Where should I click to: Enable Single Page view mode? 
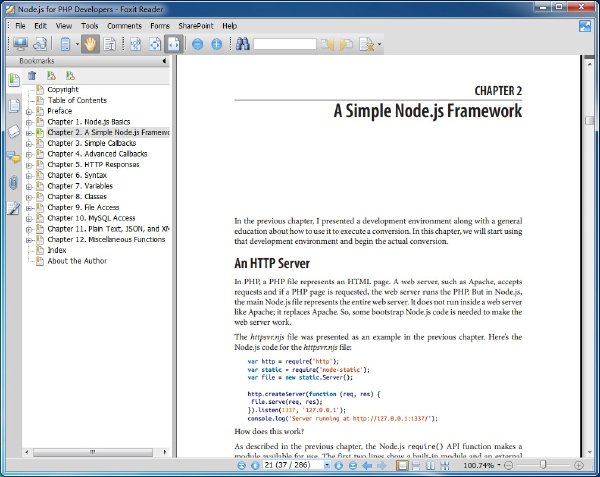(402, 466)
